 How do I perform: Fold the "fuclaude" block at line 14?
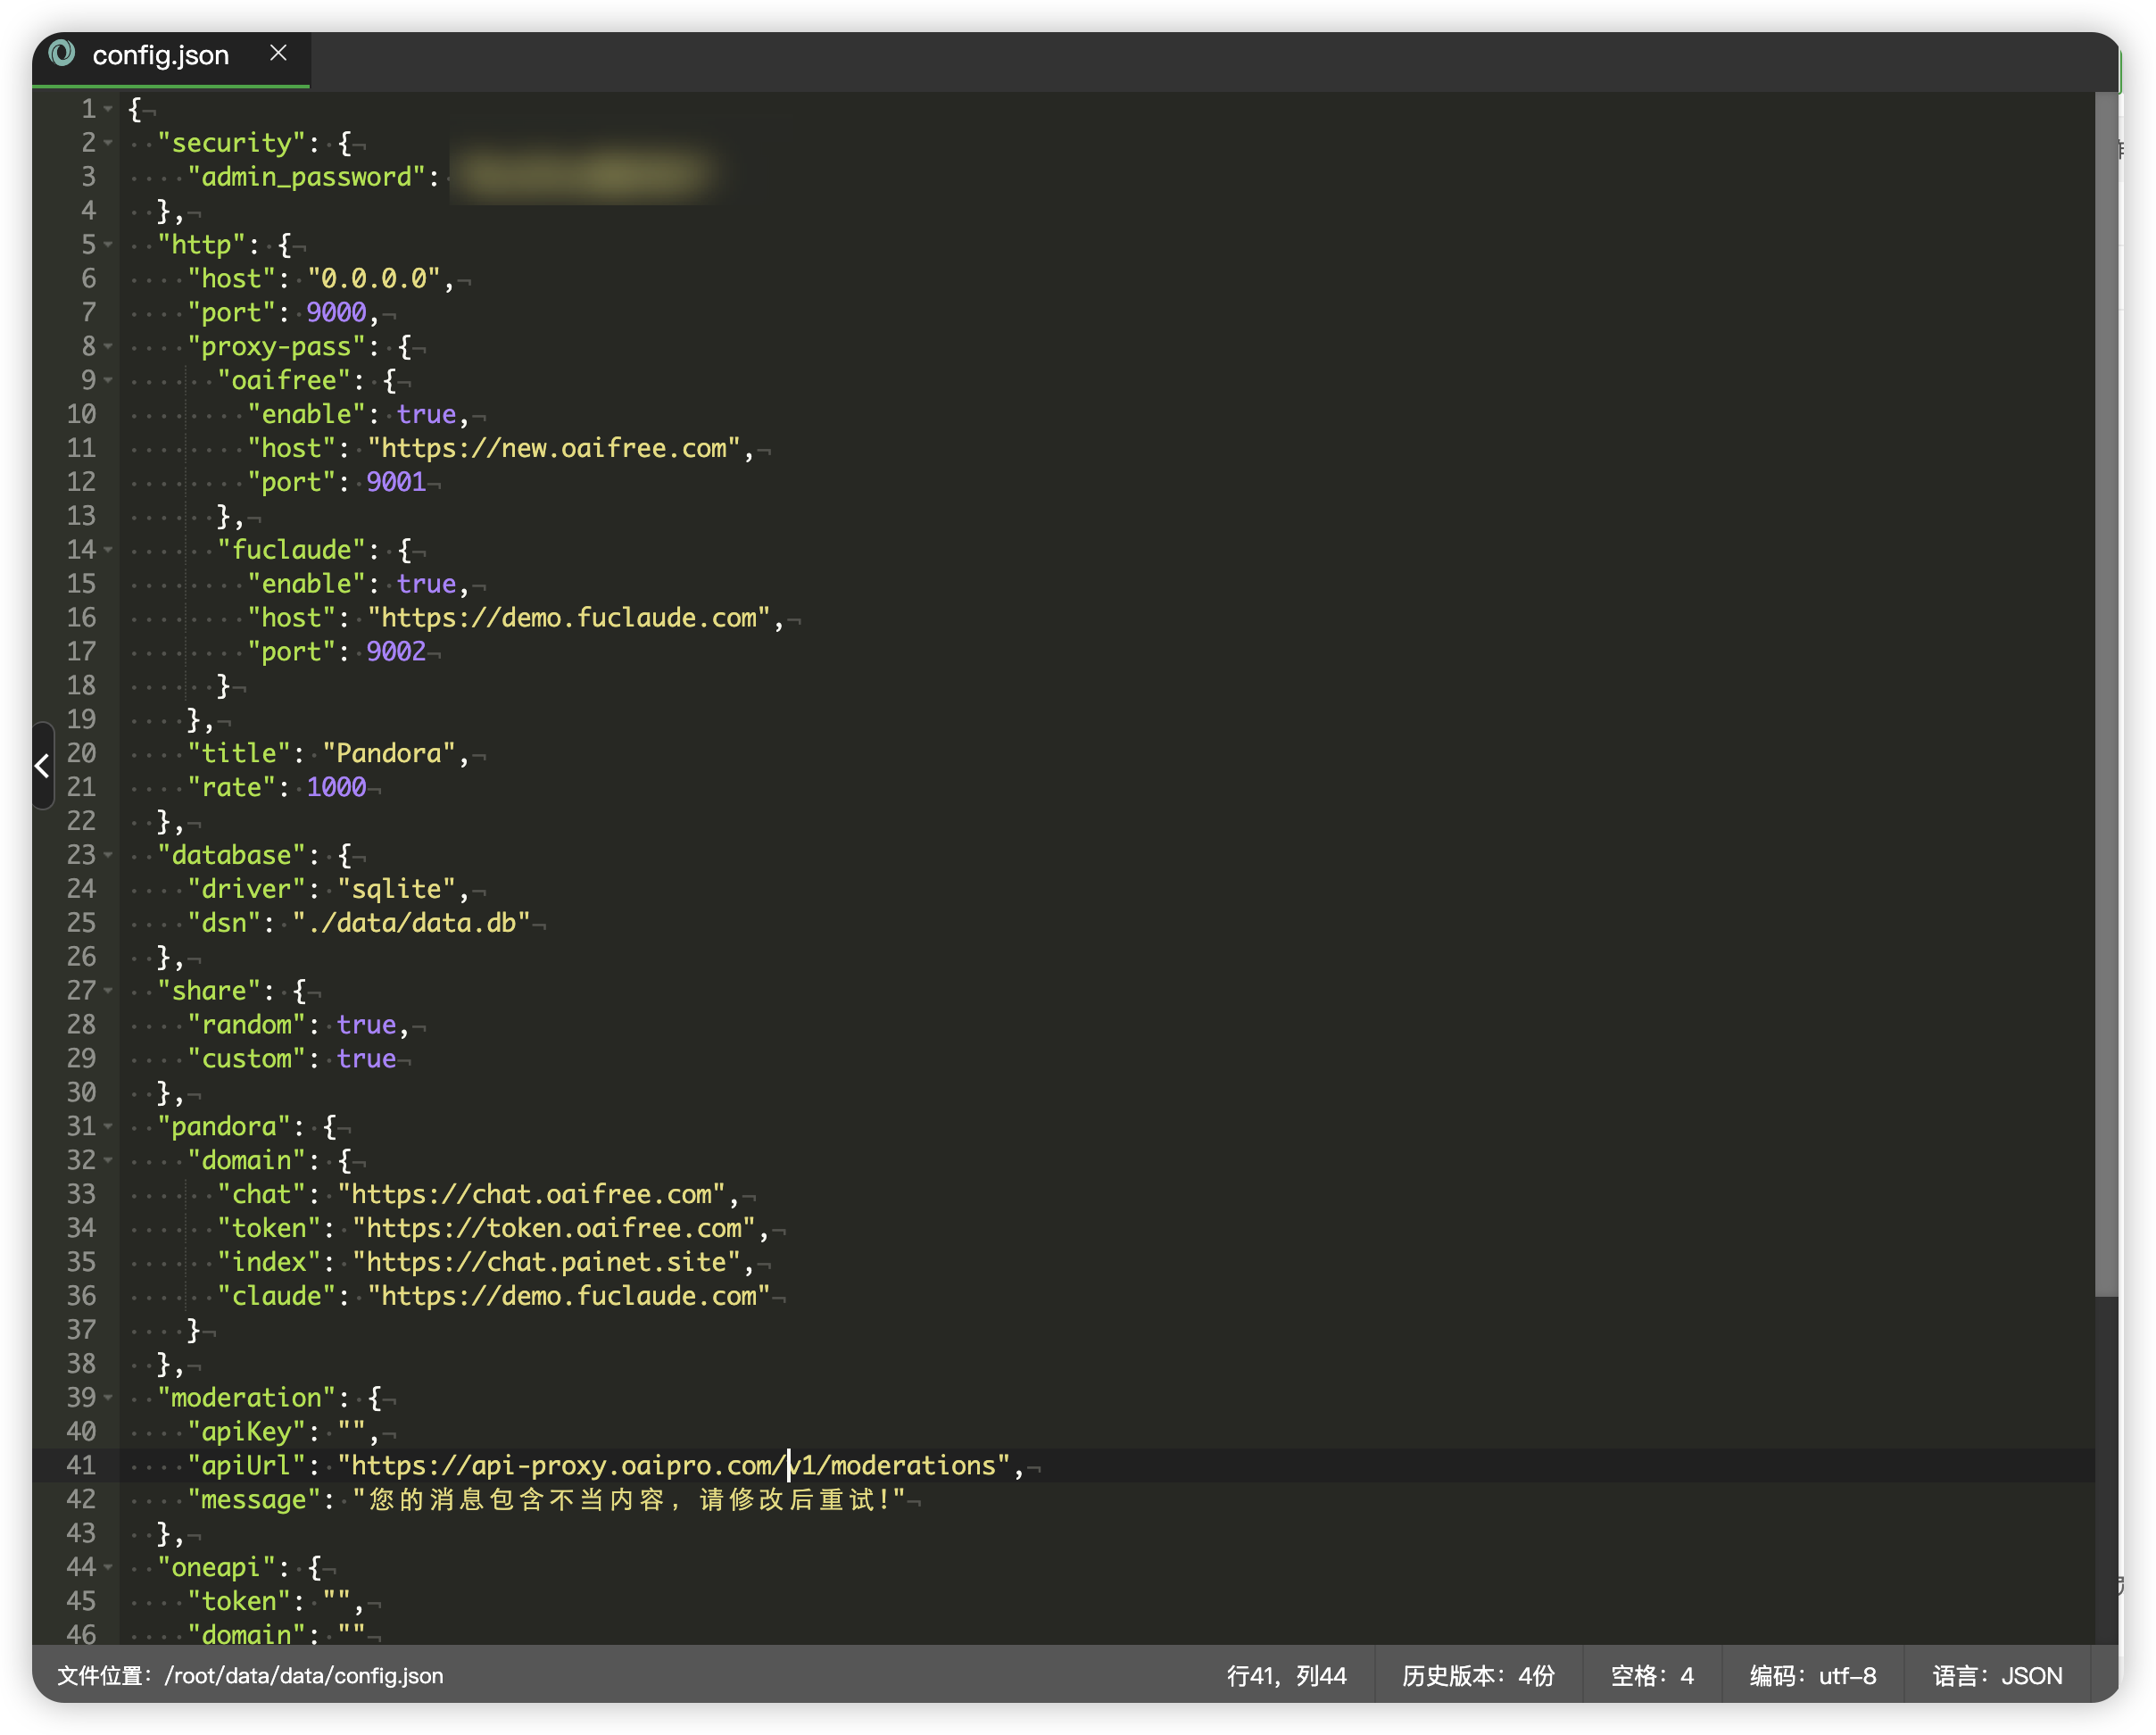(108, 550)
